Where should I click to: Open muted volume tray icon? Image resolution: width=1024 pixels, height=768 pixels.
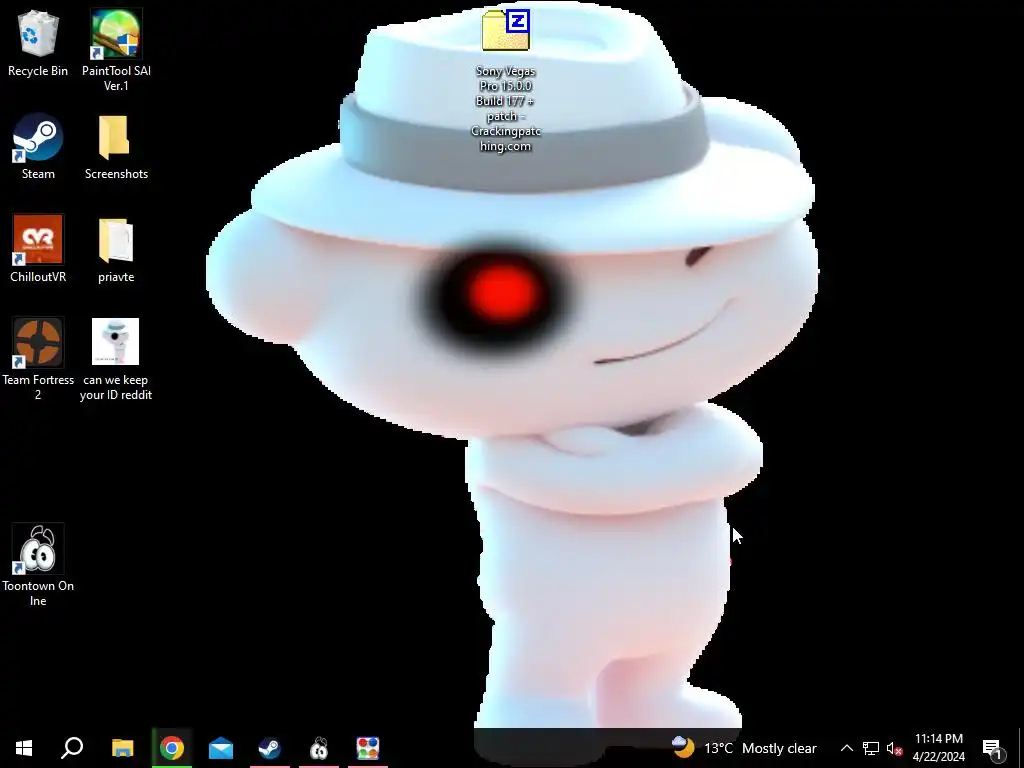tap(894, 748)
